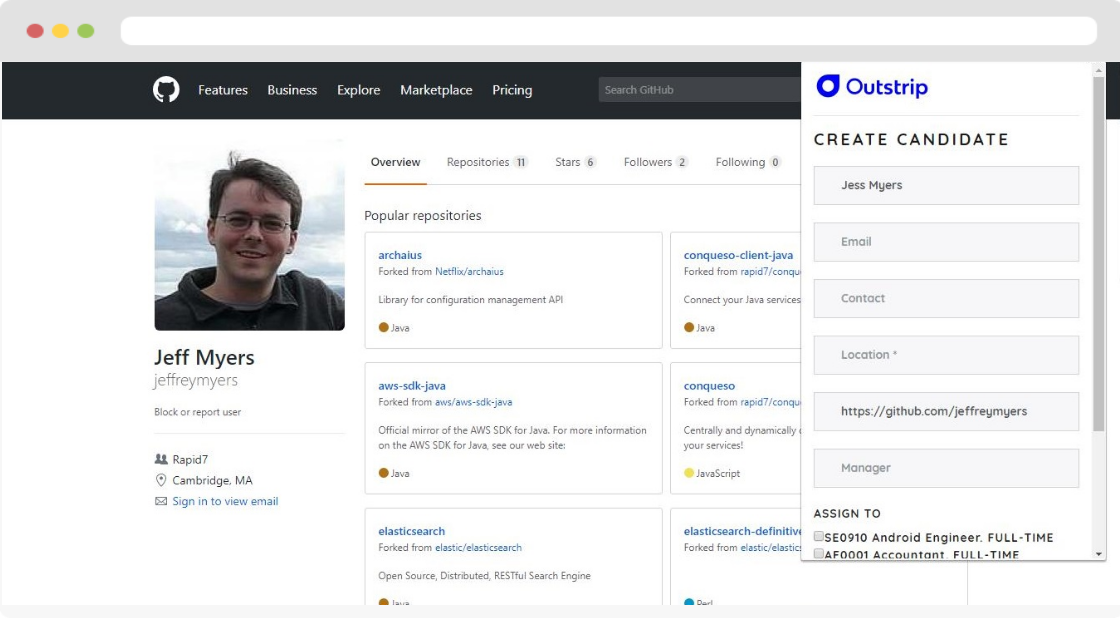This screenshot has height=630, width=1120.
Task: Open the archaius repository link
Action: point(400,255)
